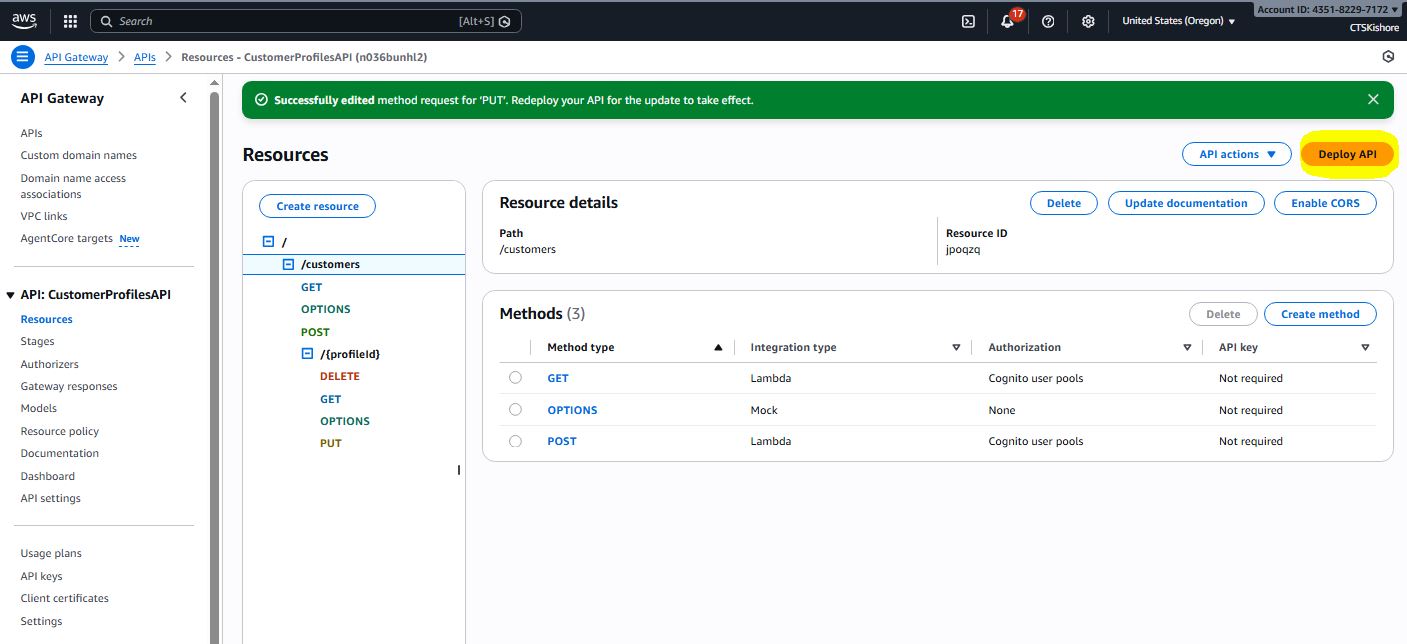Dismiss the green success banner

pyautogui.click(x=1373, y=100)
